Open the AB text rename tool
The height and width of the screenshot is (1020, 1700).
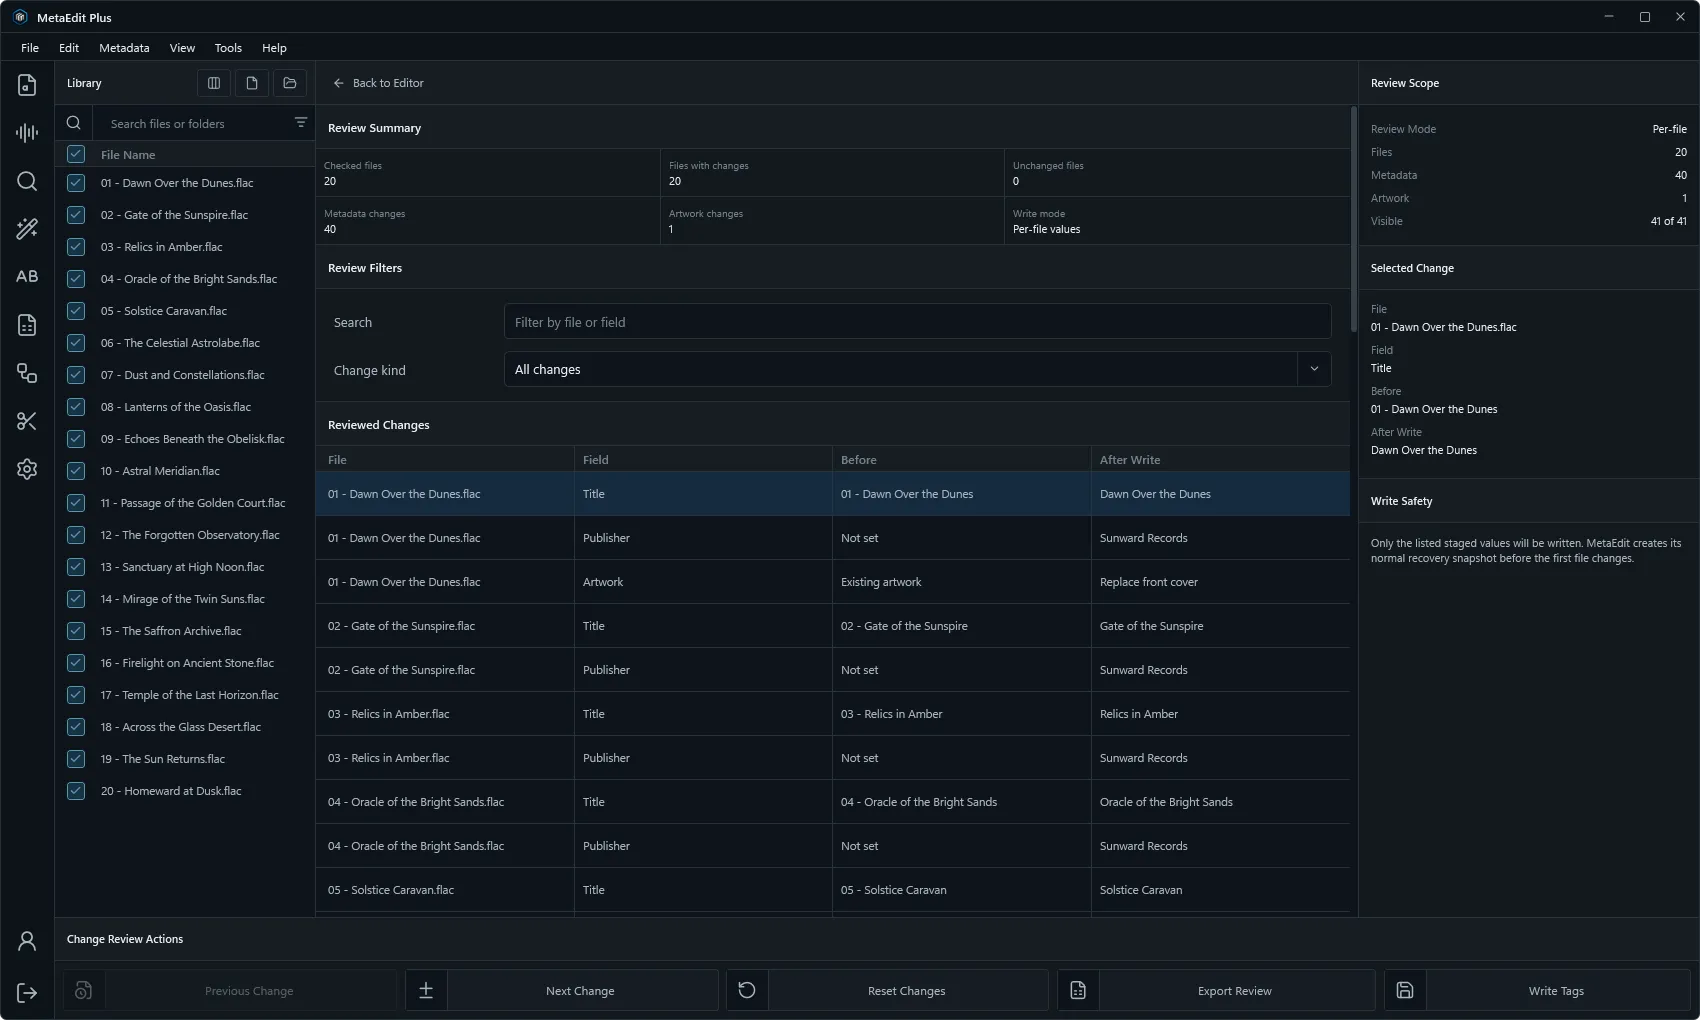(27, 277)
